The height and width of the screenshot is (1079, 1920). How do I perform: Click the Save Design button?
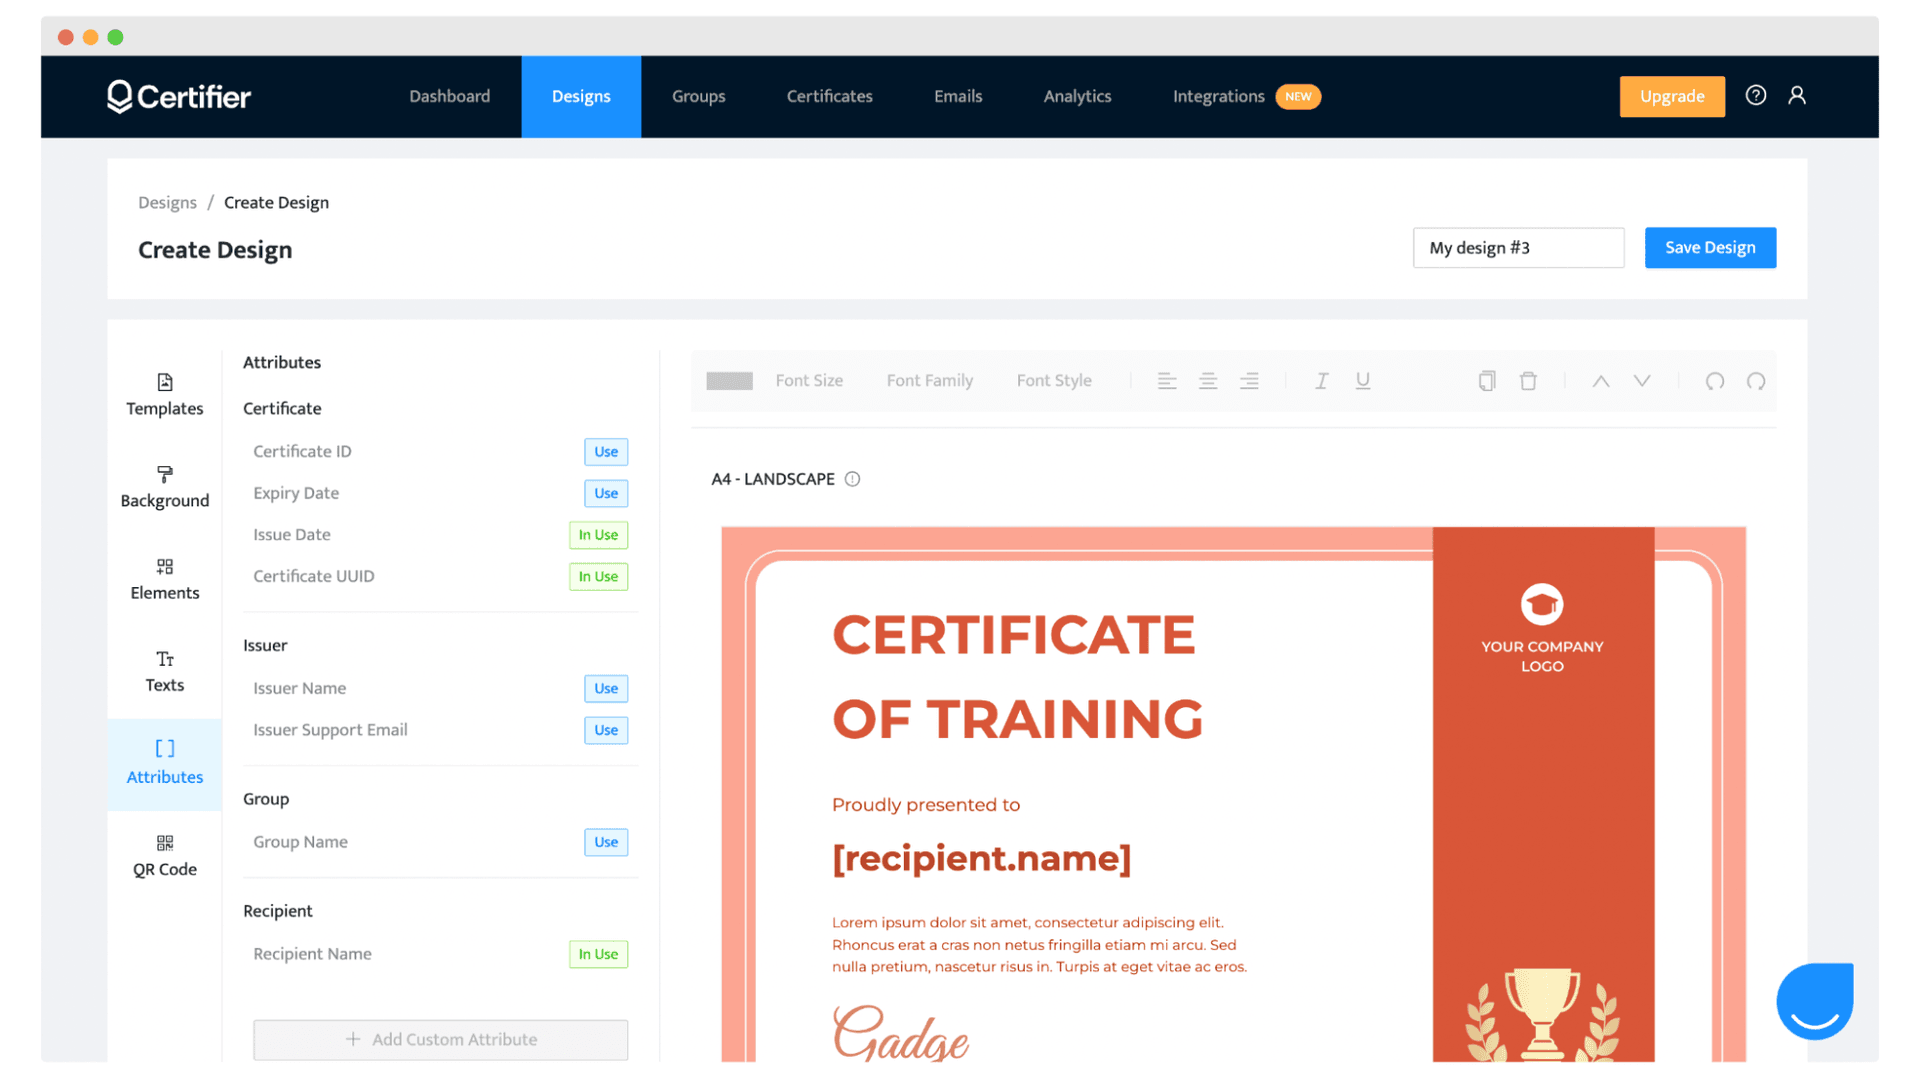[x=1709, y=247]
